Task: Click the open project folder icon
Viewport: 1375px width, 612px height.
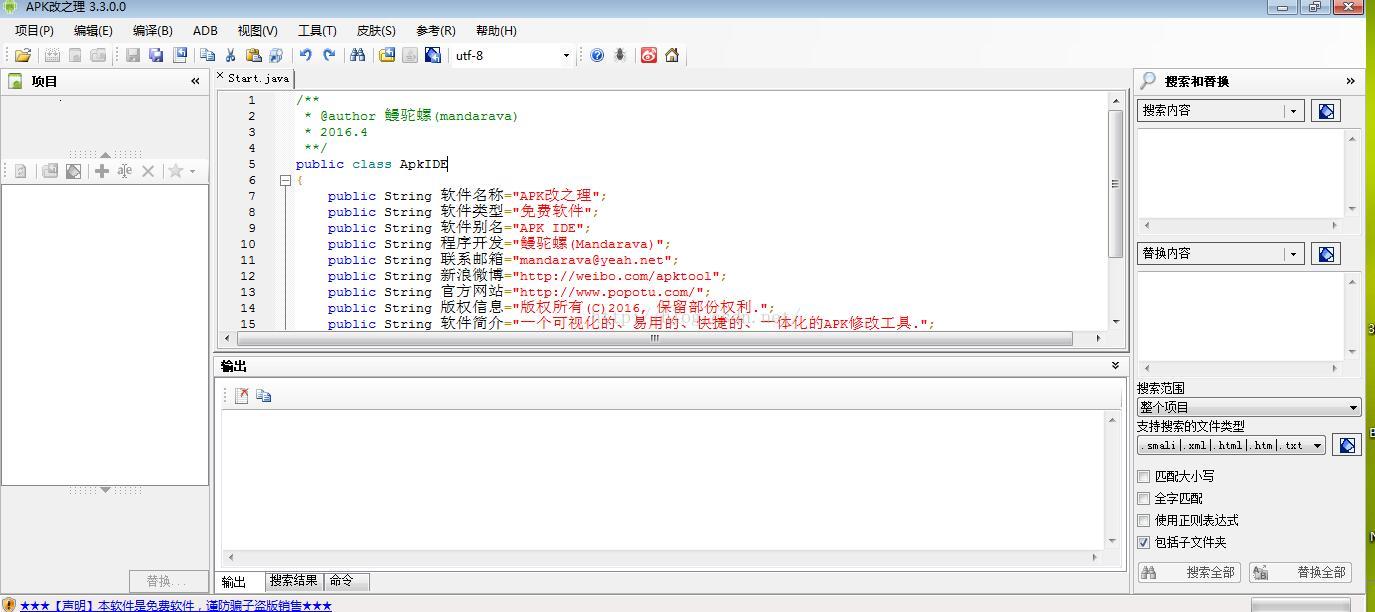Action: pos(23,56)
